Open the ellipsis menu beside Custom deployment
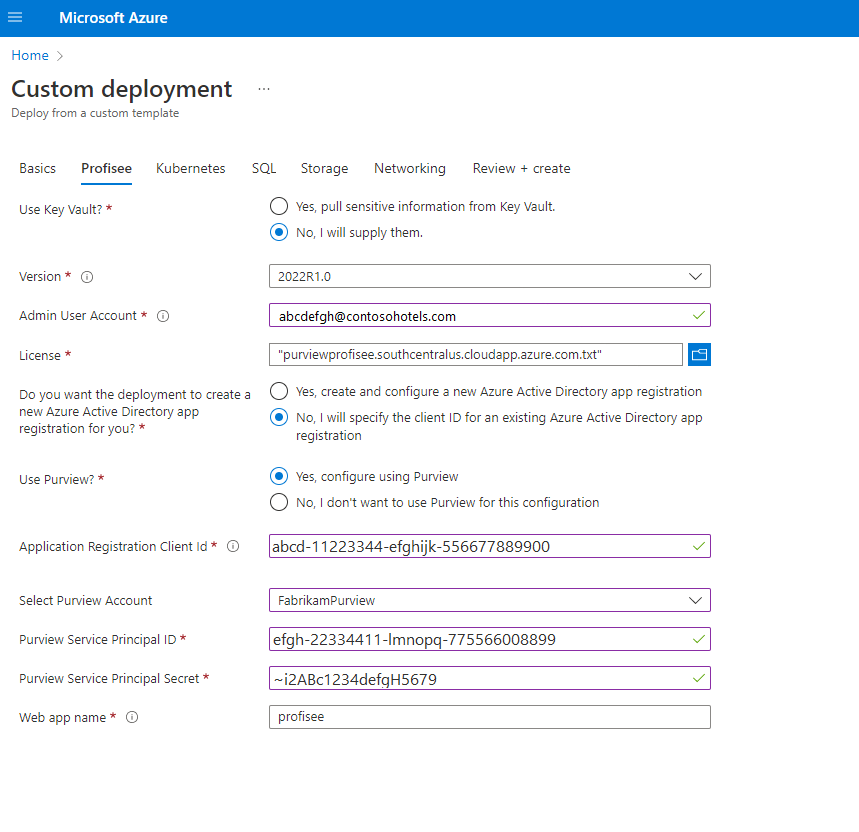Screen dimensions: 859x832 click(x=264, y=89)
